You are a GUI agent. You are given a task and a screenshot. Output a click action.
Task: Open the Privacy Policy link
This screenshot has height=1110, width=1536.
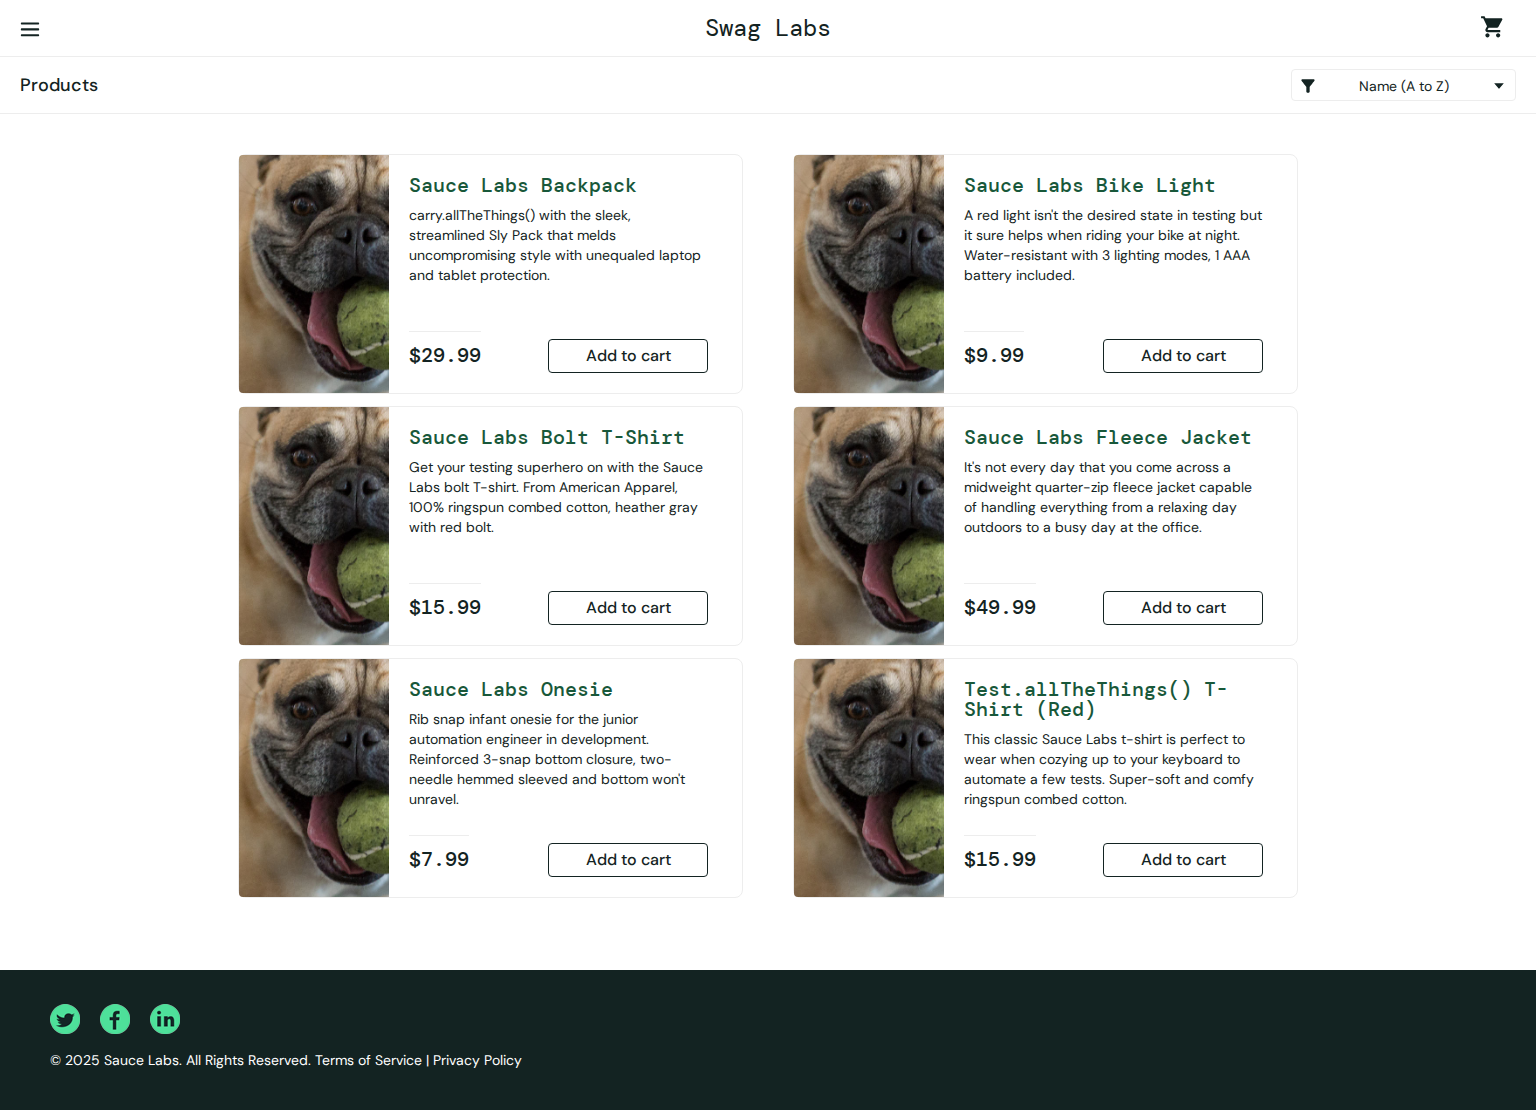click(477, 1060)
